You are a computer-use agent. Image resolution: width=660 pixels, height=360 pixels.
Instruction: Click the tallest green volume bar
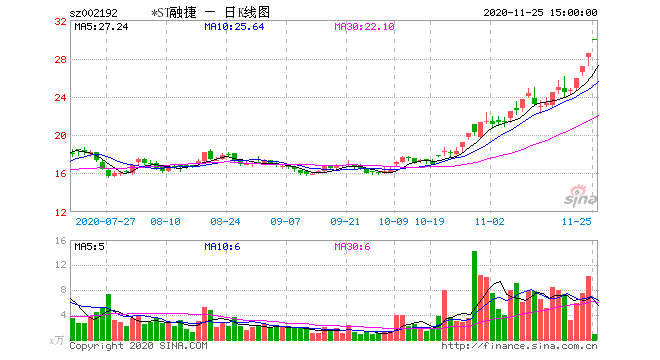pyautogui.click(x=474, y=296)
